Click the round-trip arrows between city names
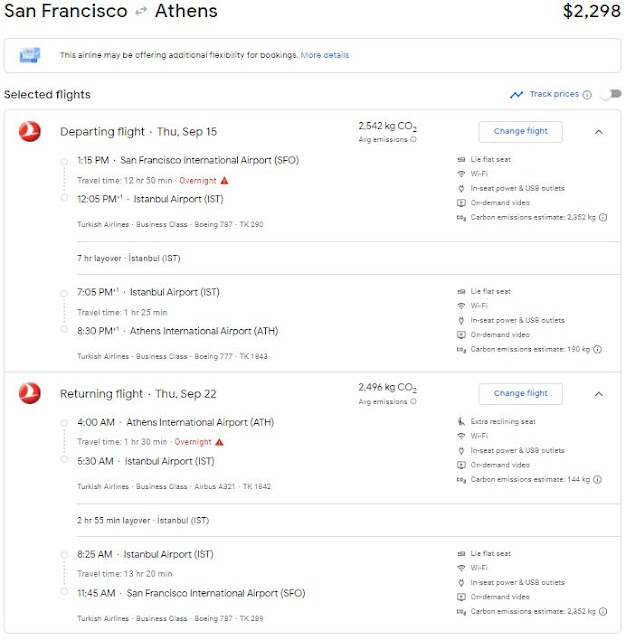Viewport: 626px width, 640px height. pyautogui.click(x=141, y=13)
